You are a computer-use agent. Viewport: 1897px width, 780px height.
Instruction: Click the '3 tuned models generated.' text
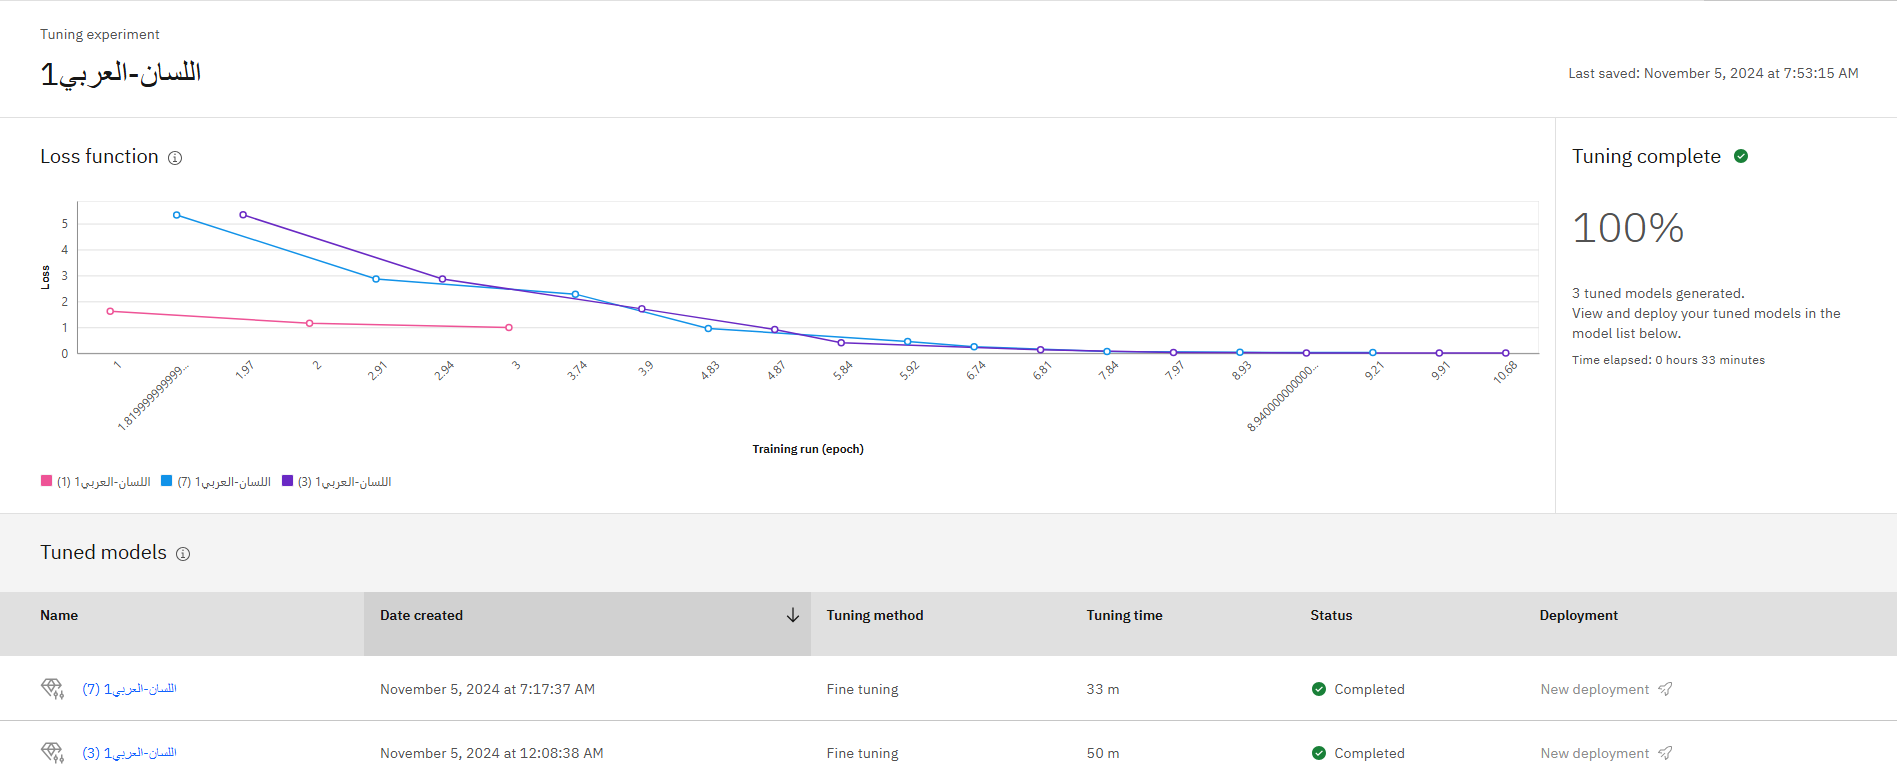click(1658, 293)
